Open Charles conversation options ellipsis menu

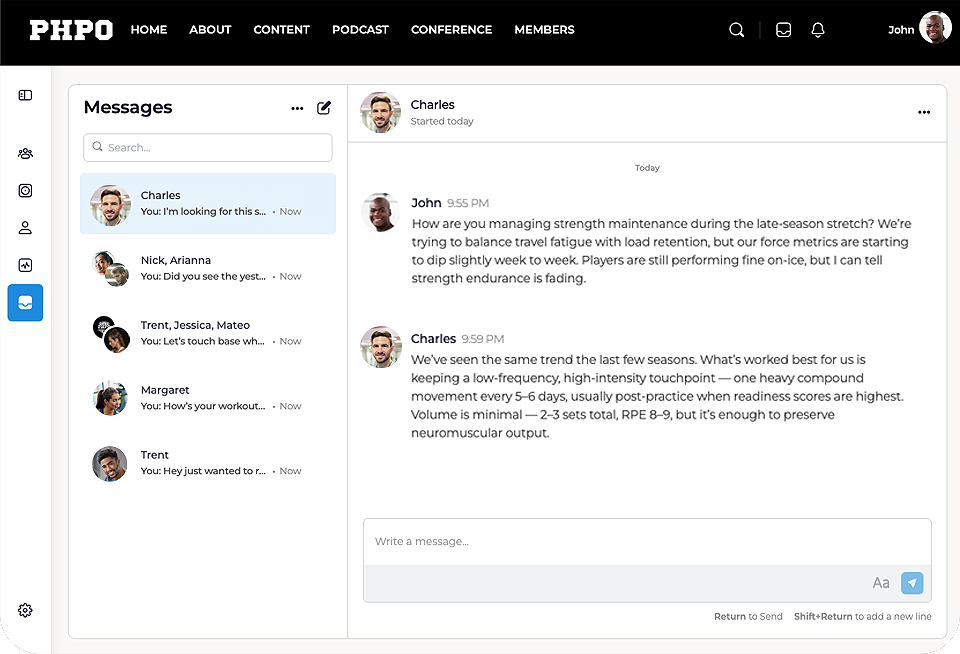pos(923,113)
